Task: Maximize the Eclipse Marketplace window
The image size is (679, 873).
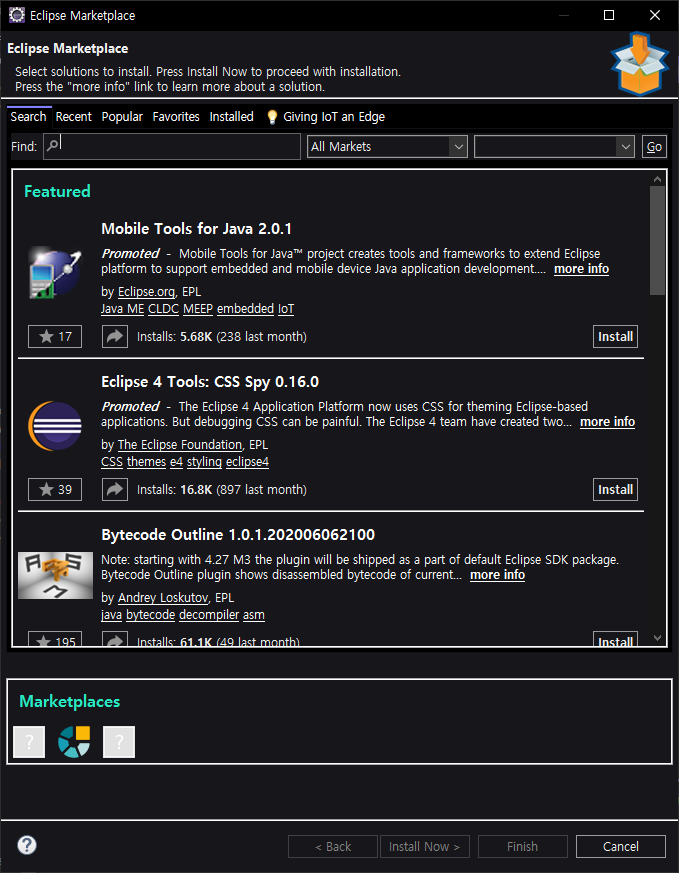Action: point(609,15)
